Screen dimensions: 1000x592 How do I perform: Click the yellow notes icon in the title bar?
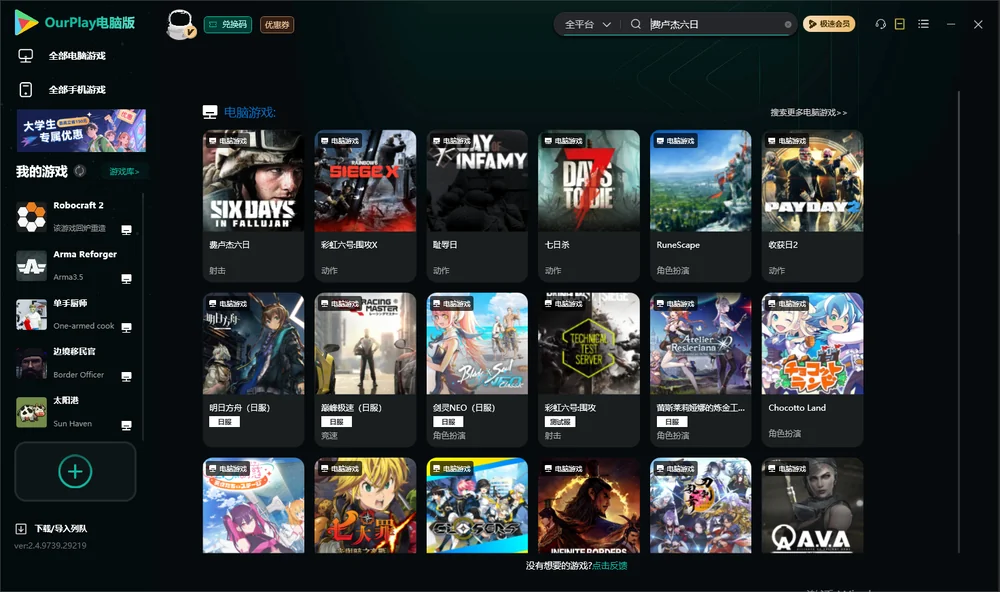pyautogui.click(x=899, y=24)
